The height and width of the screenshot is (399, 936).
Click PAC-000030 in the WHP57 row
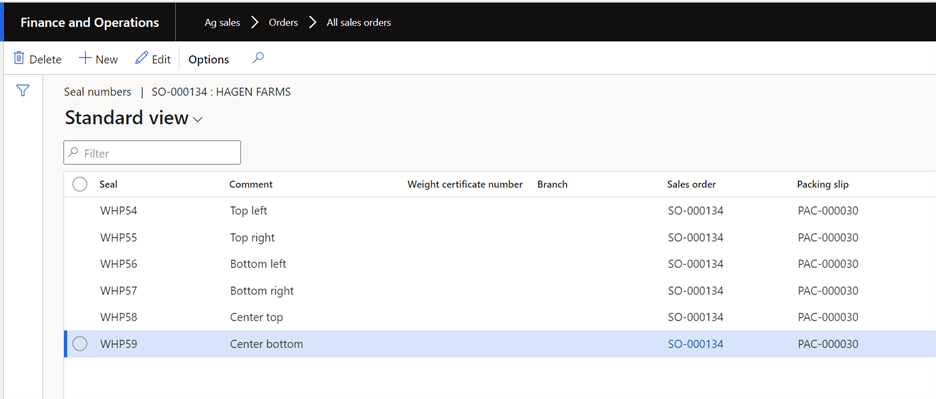click(828, 291)
